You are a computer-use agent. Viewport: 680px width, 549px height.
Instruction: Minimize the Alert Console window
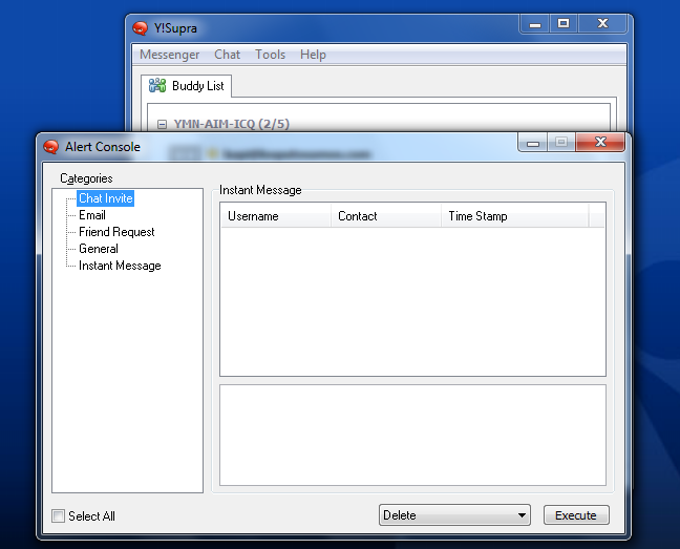pos(533,143)
